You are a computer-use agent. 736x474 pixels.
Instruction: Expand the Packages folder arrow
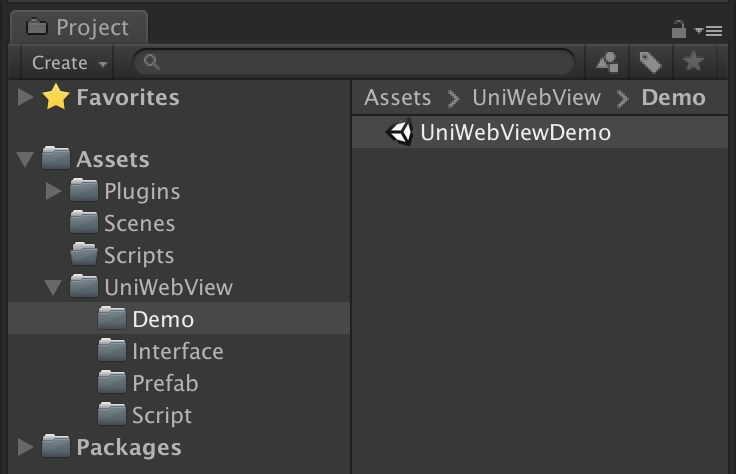tap(25, 447)
